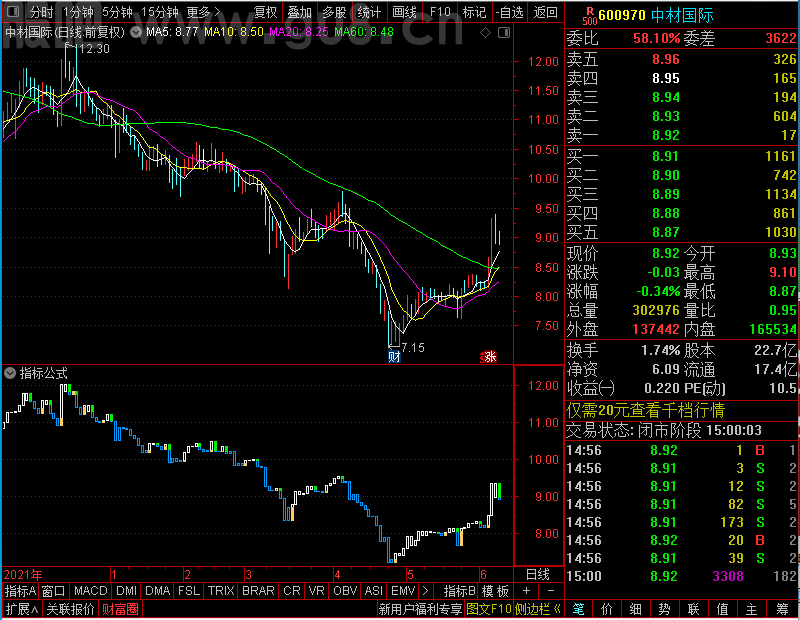Click the diamond icon above price chart
The height and width of the screenshot is (620, 800).
coord(485,33)
